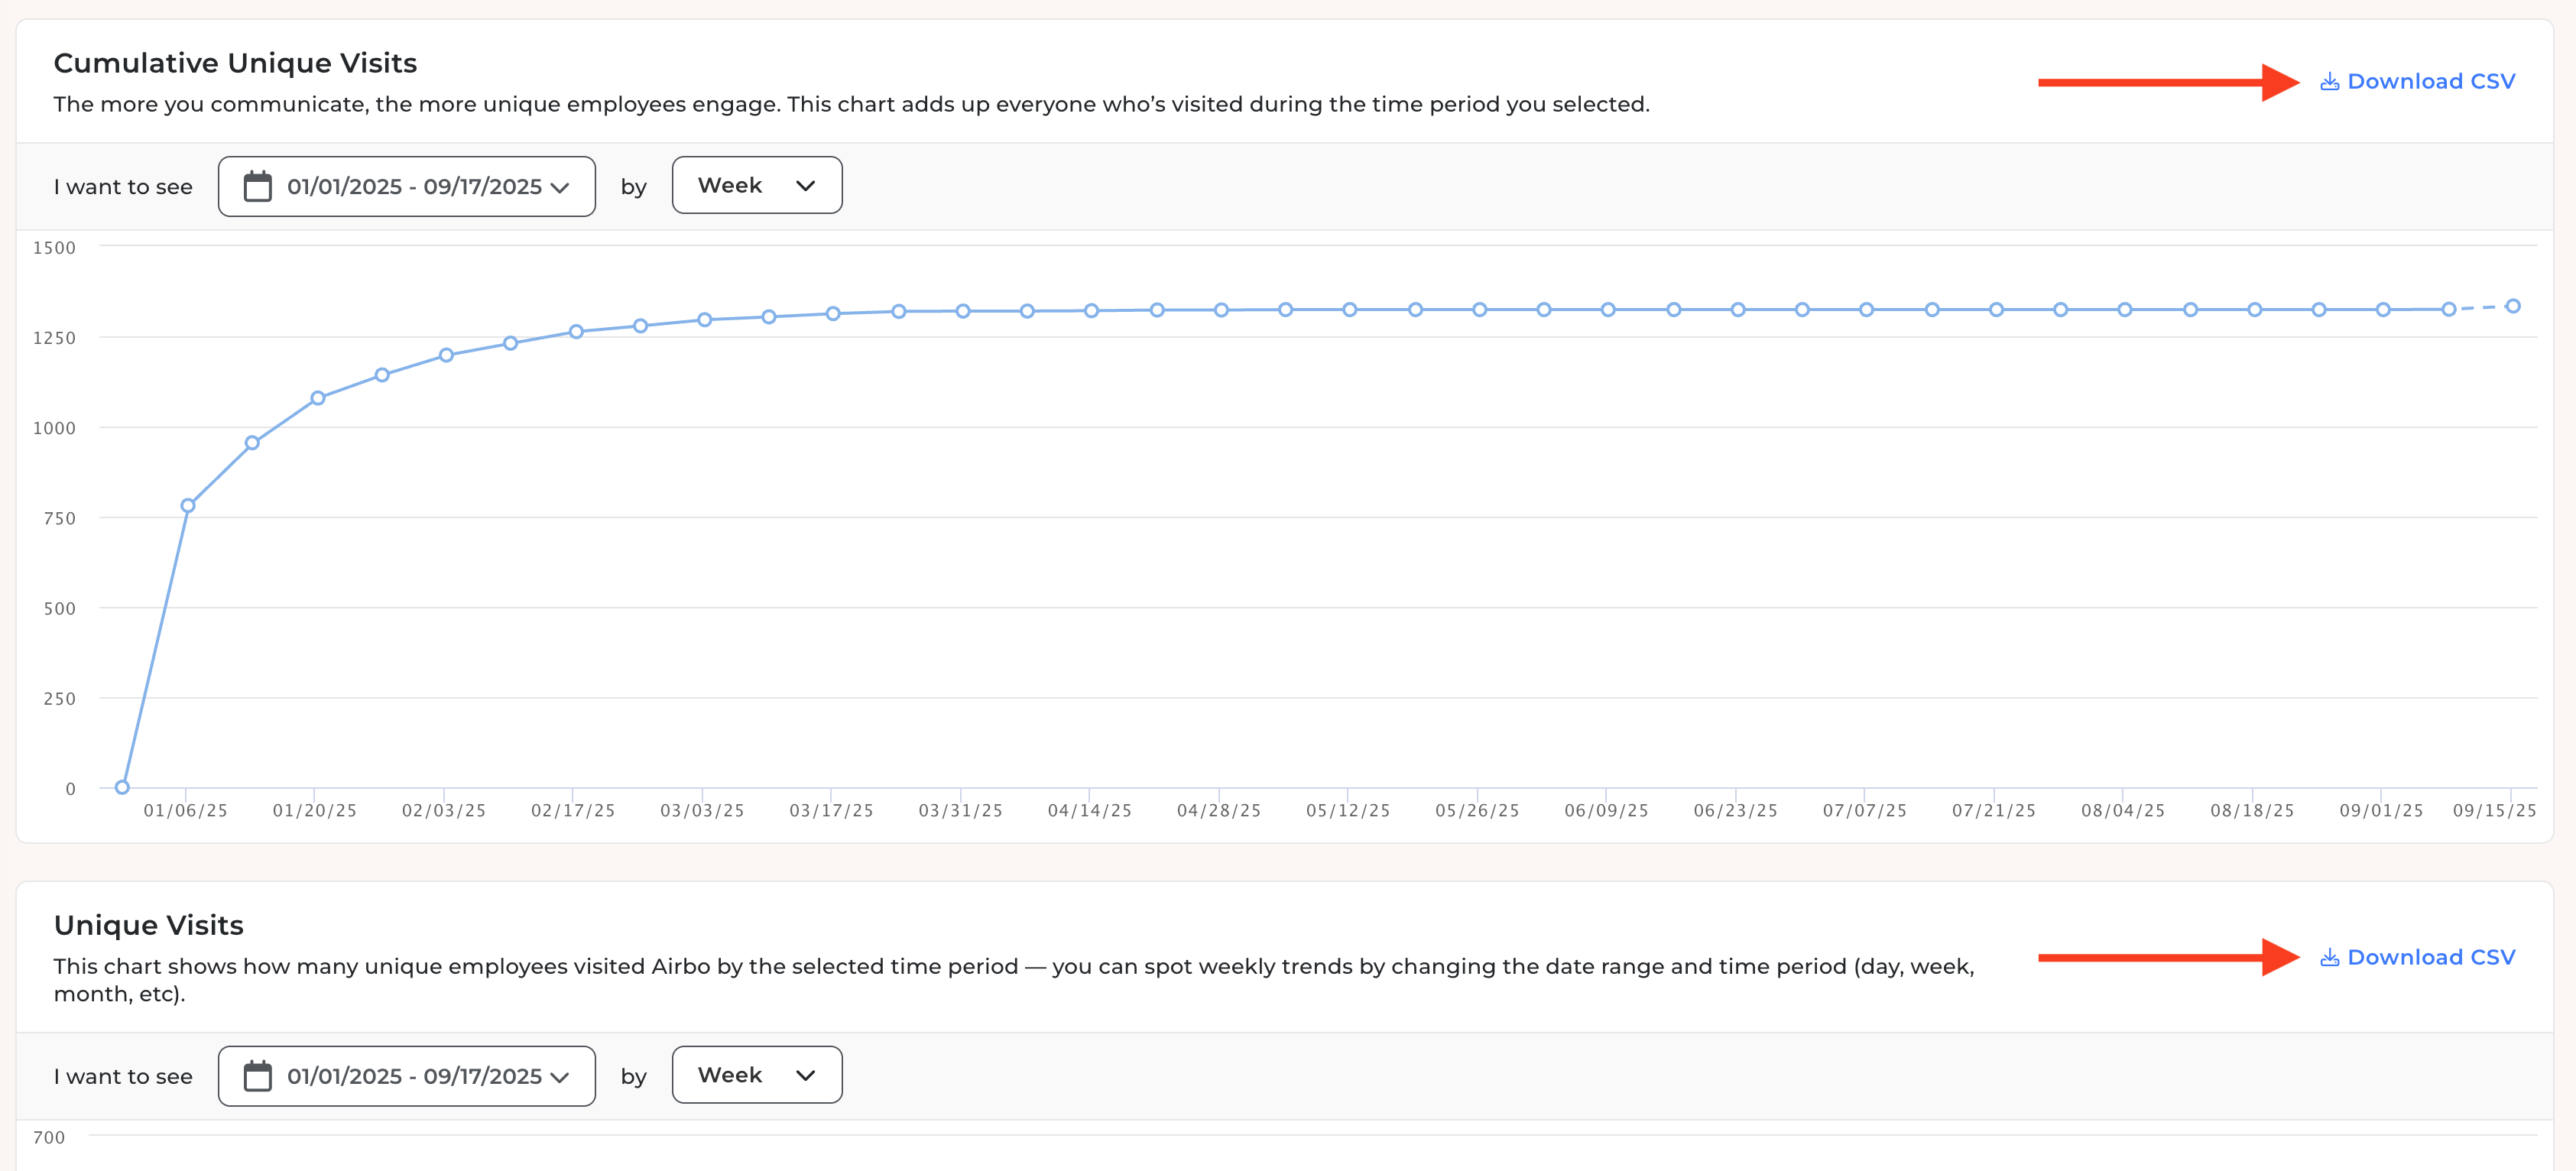Click the 1250 y-axis label
Image resolution: width=2576 pixels, height=1171 pixels.
coord(54,338)
